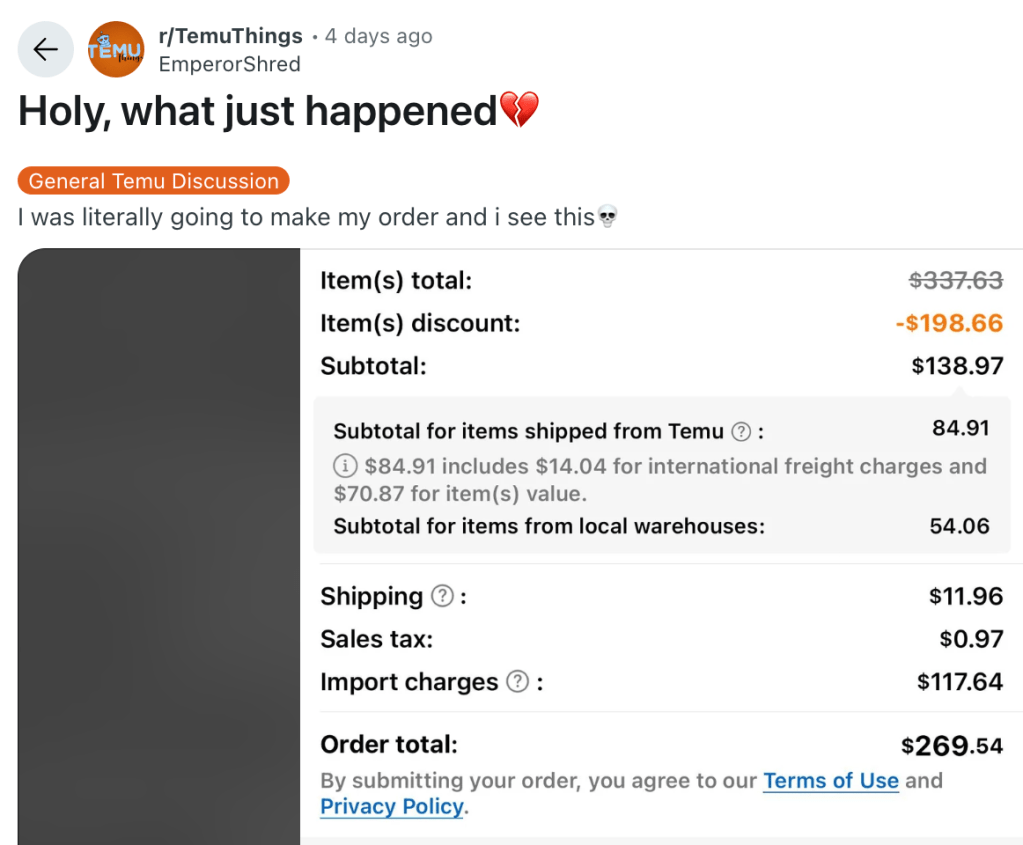Open the Privacy Policy link
The width and height of the screenshot is (1023, 845).
[392, 807]
